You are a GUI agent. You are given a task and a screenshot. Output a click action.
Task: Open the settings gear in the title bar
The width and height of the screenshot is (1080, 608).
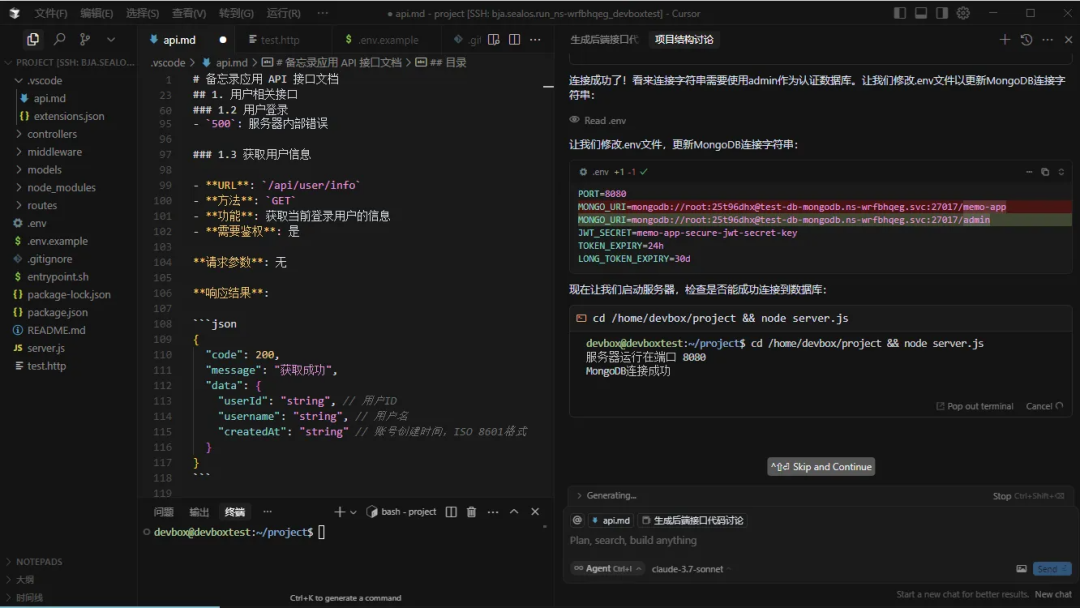[964, 12]
